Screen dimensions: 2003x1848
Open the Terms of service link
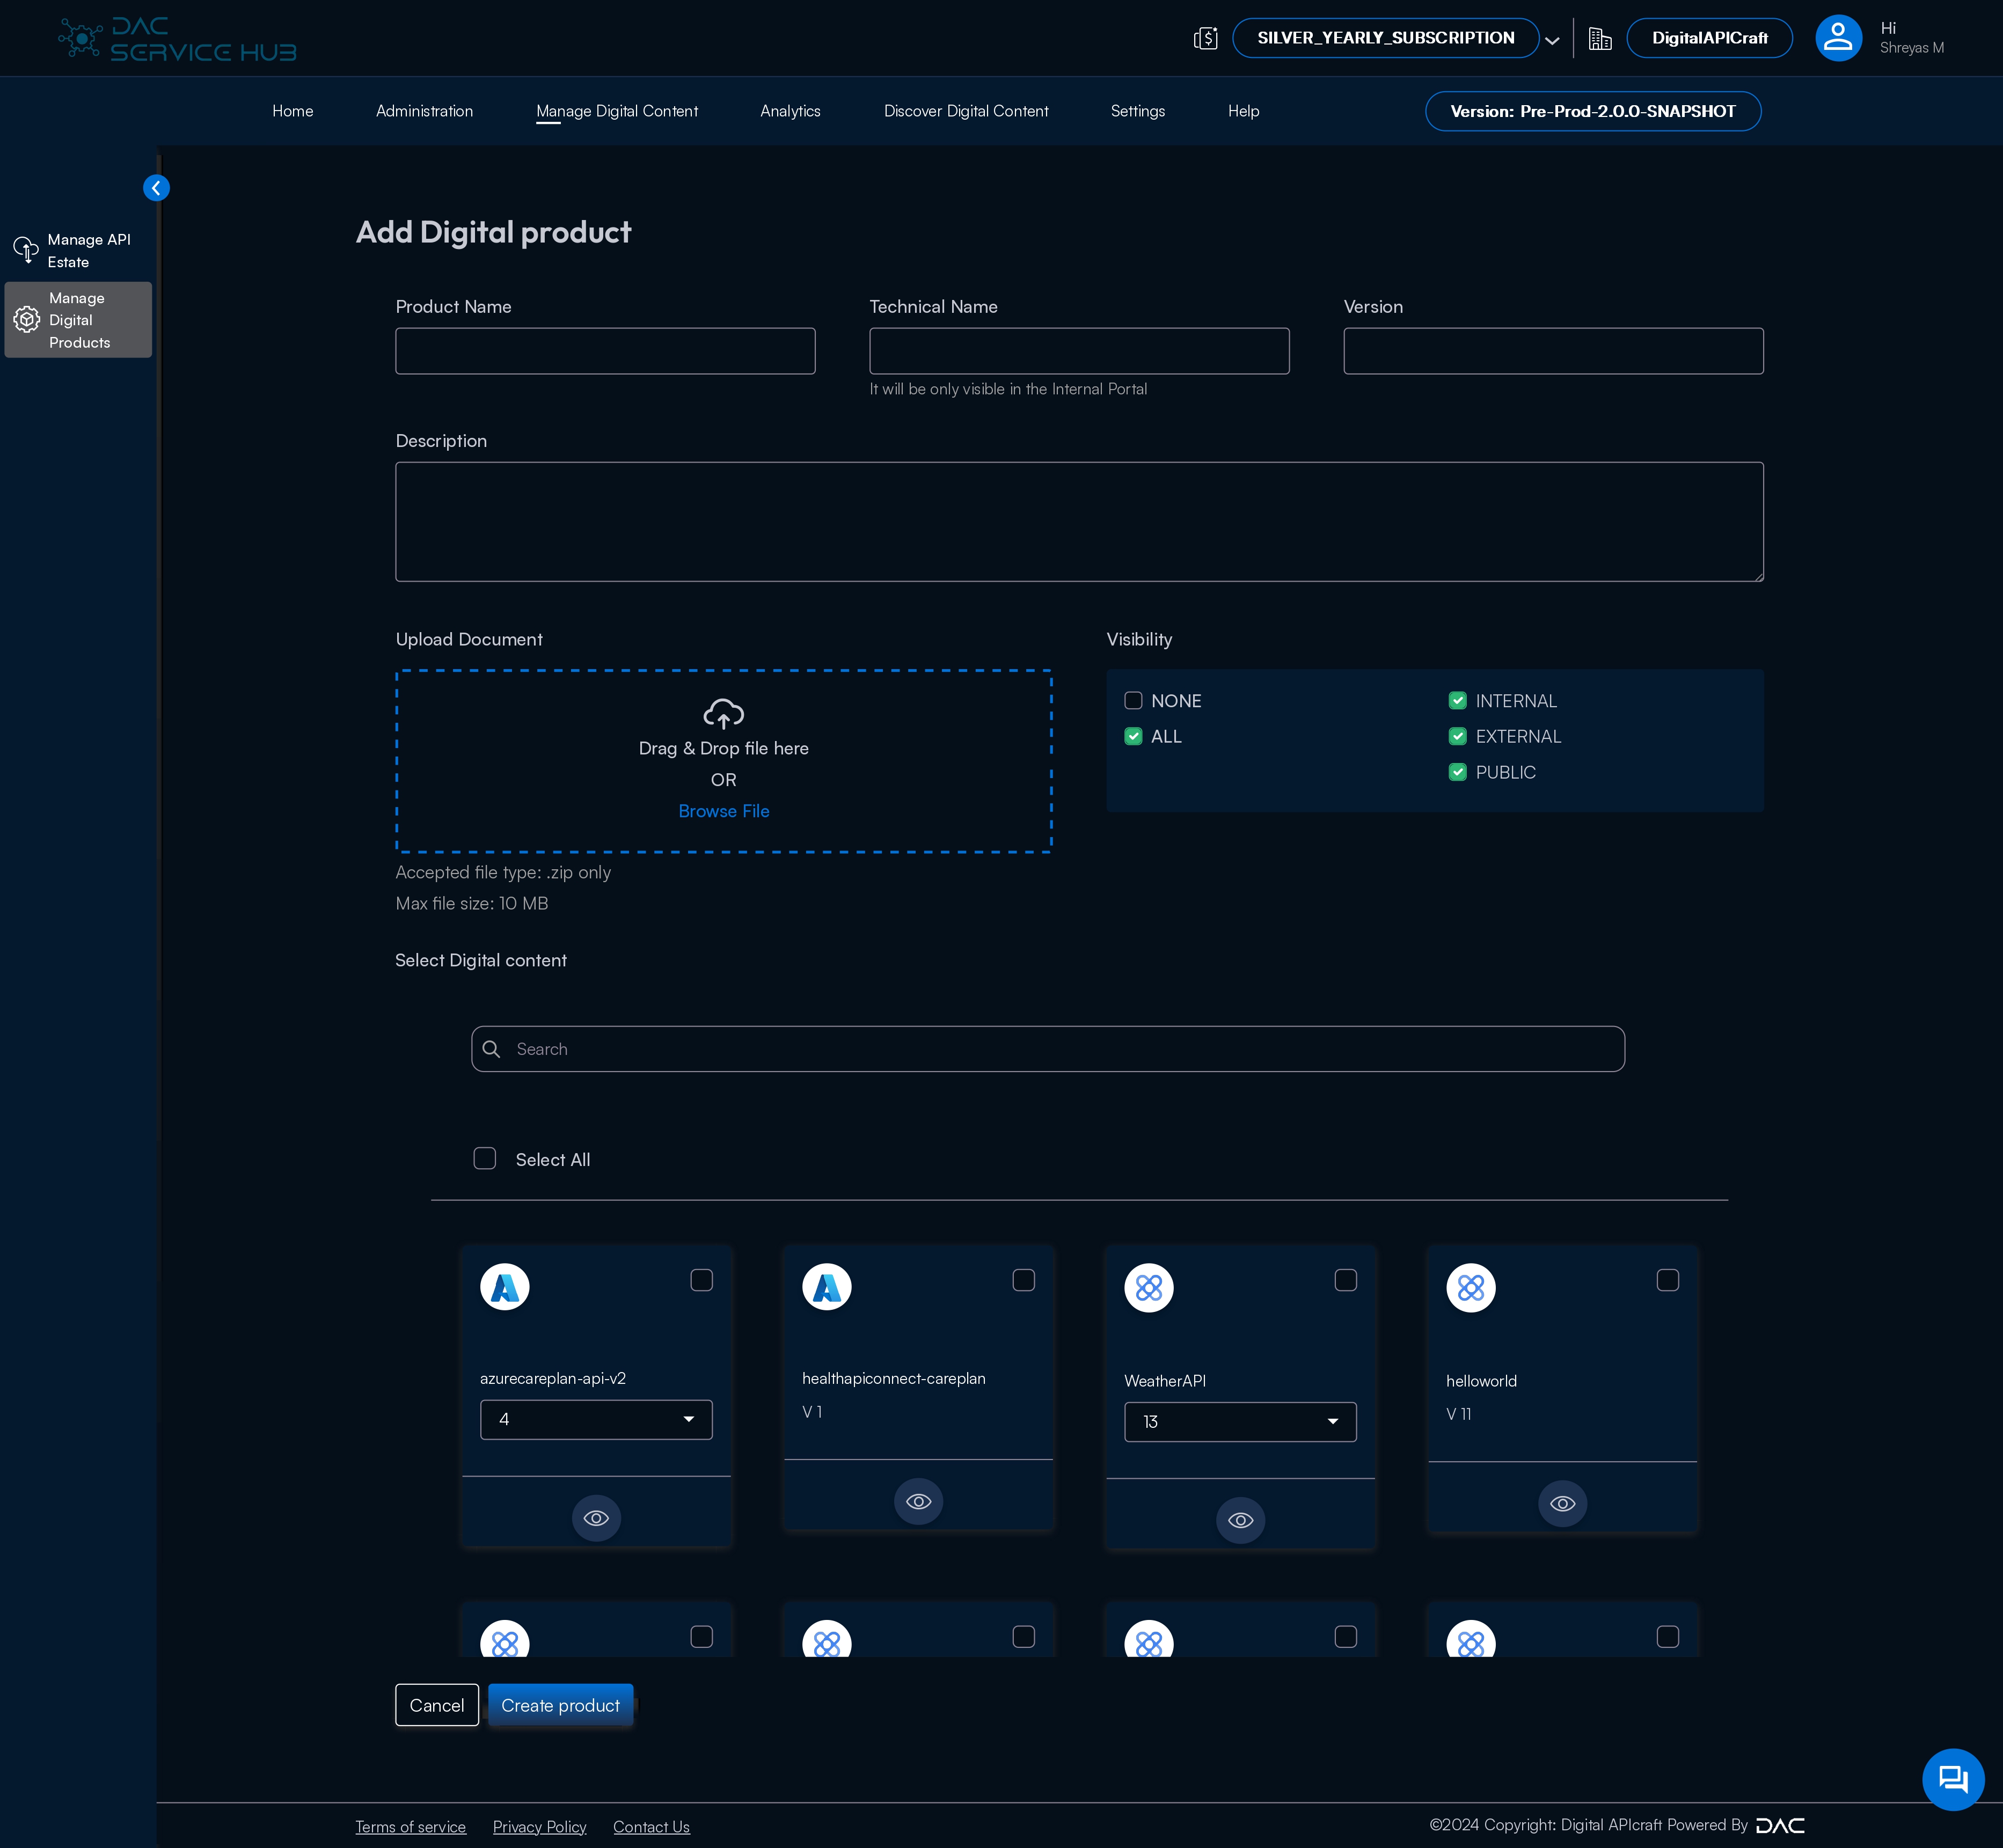point(411,1827)
